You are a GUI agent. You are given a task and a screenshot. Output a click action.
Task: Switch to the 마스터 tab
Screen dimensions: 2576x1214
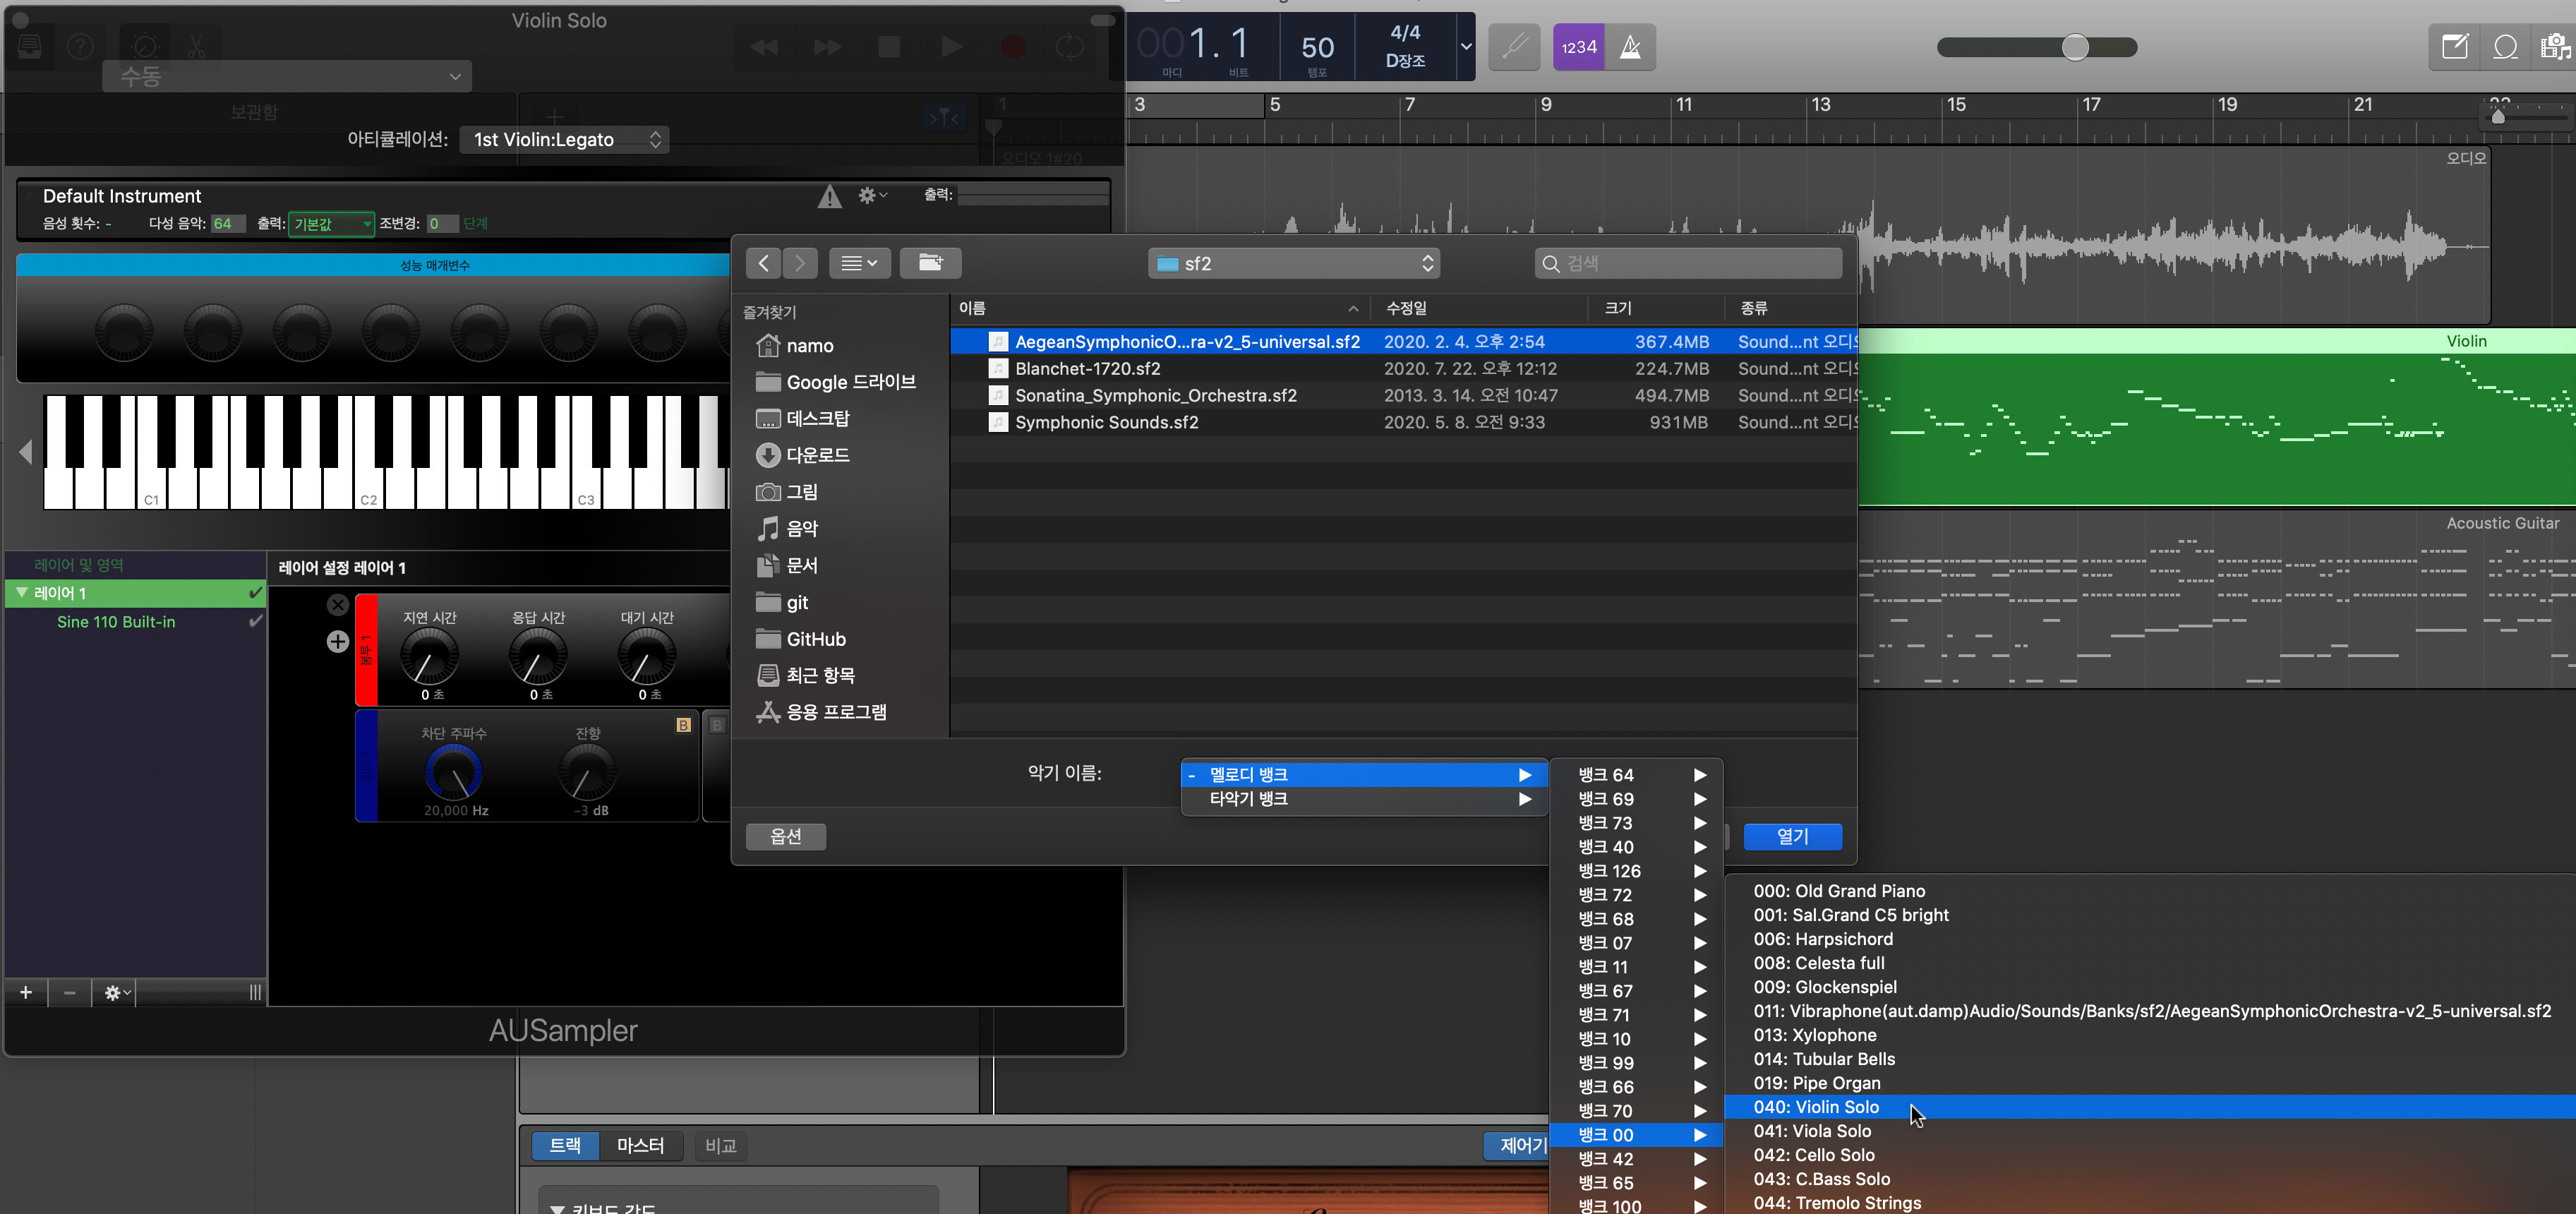(x=640, y=1145)
